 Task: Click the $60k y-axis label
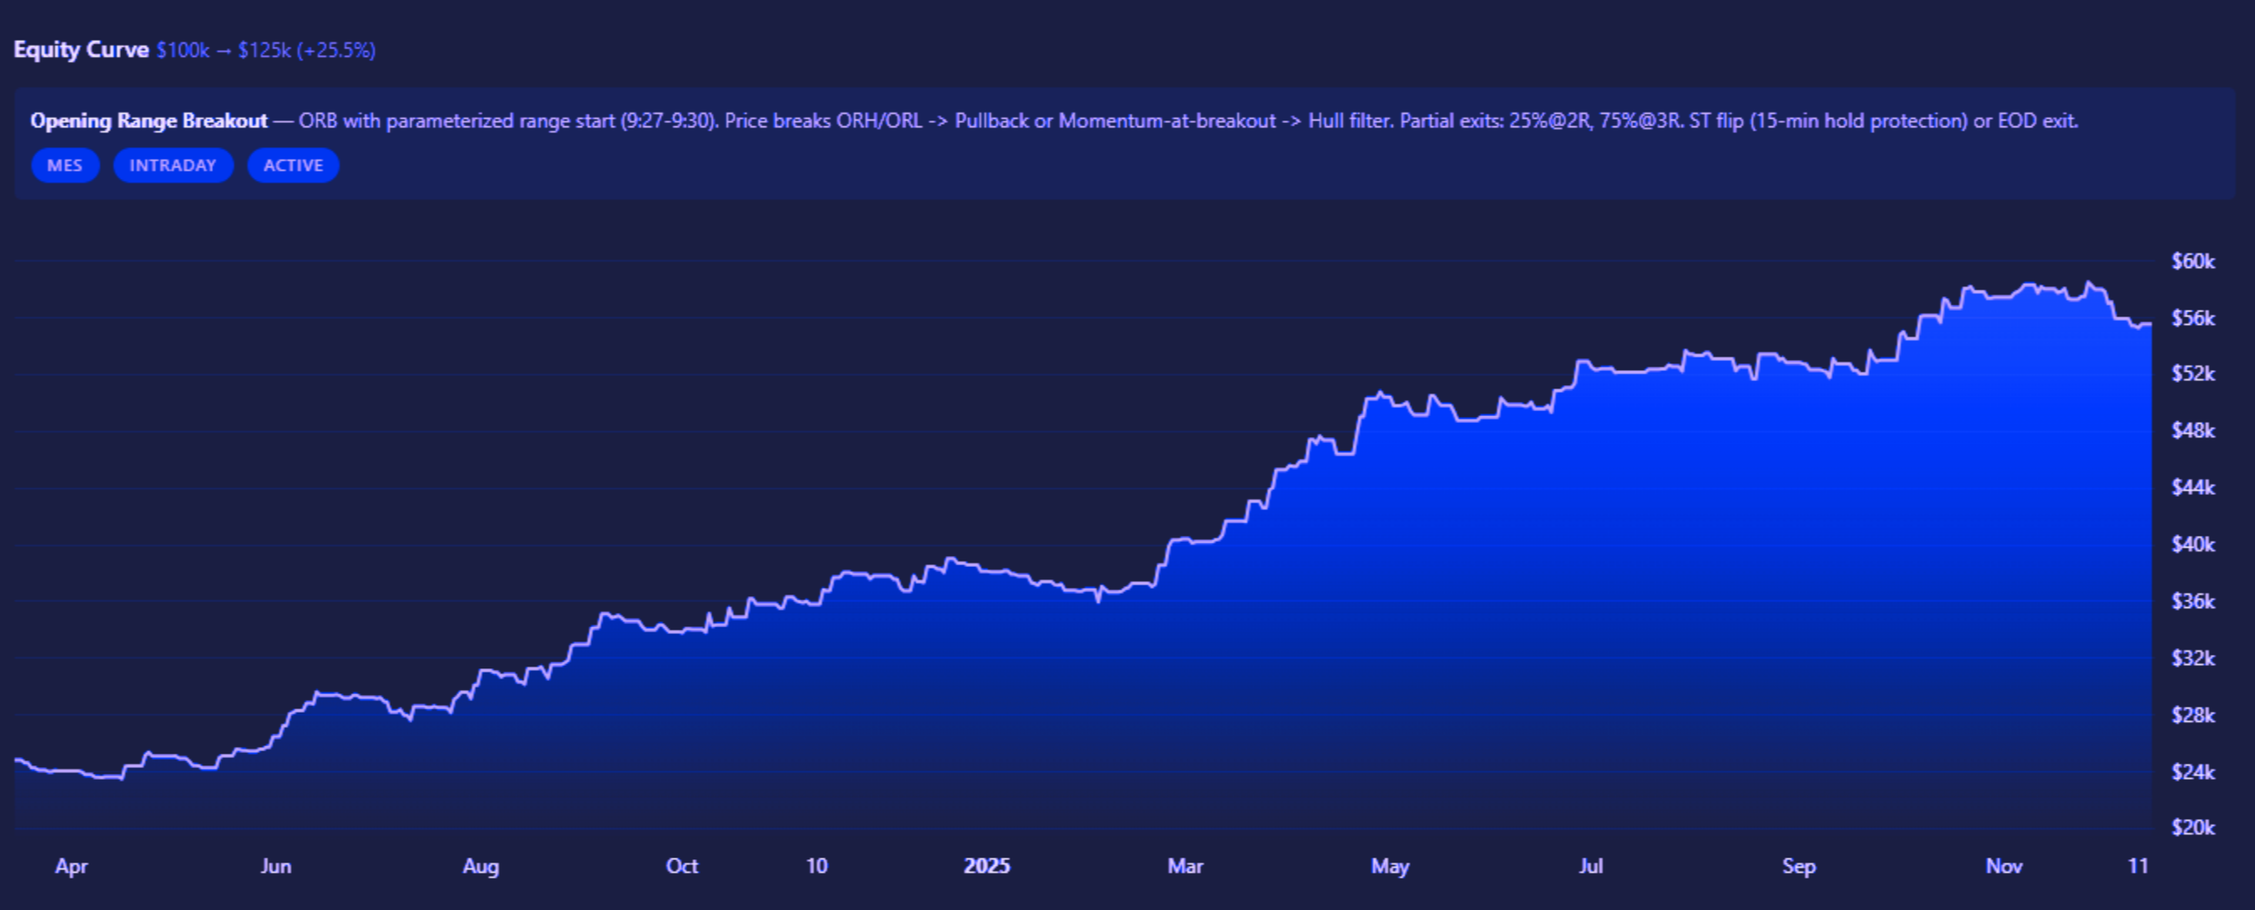tap(2193, 261)
